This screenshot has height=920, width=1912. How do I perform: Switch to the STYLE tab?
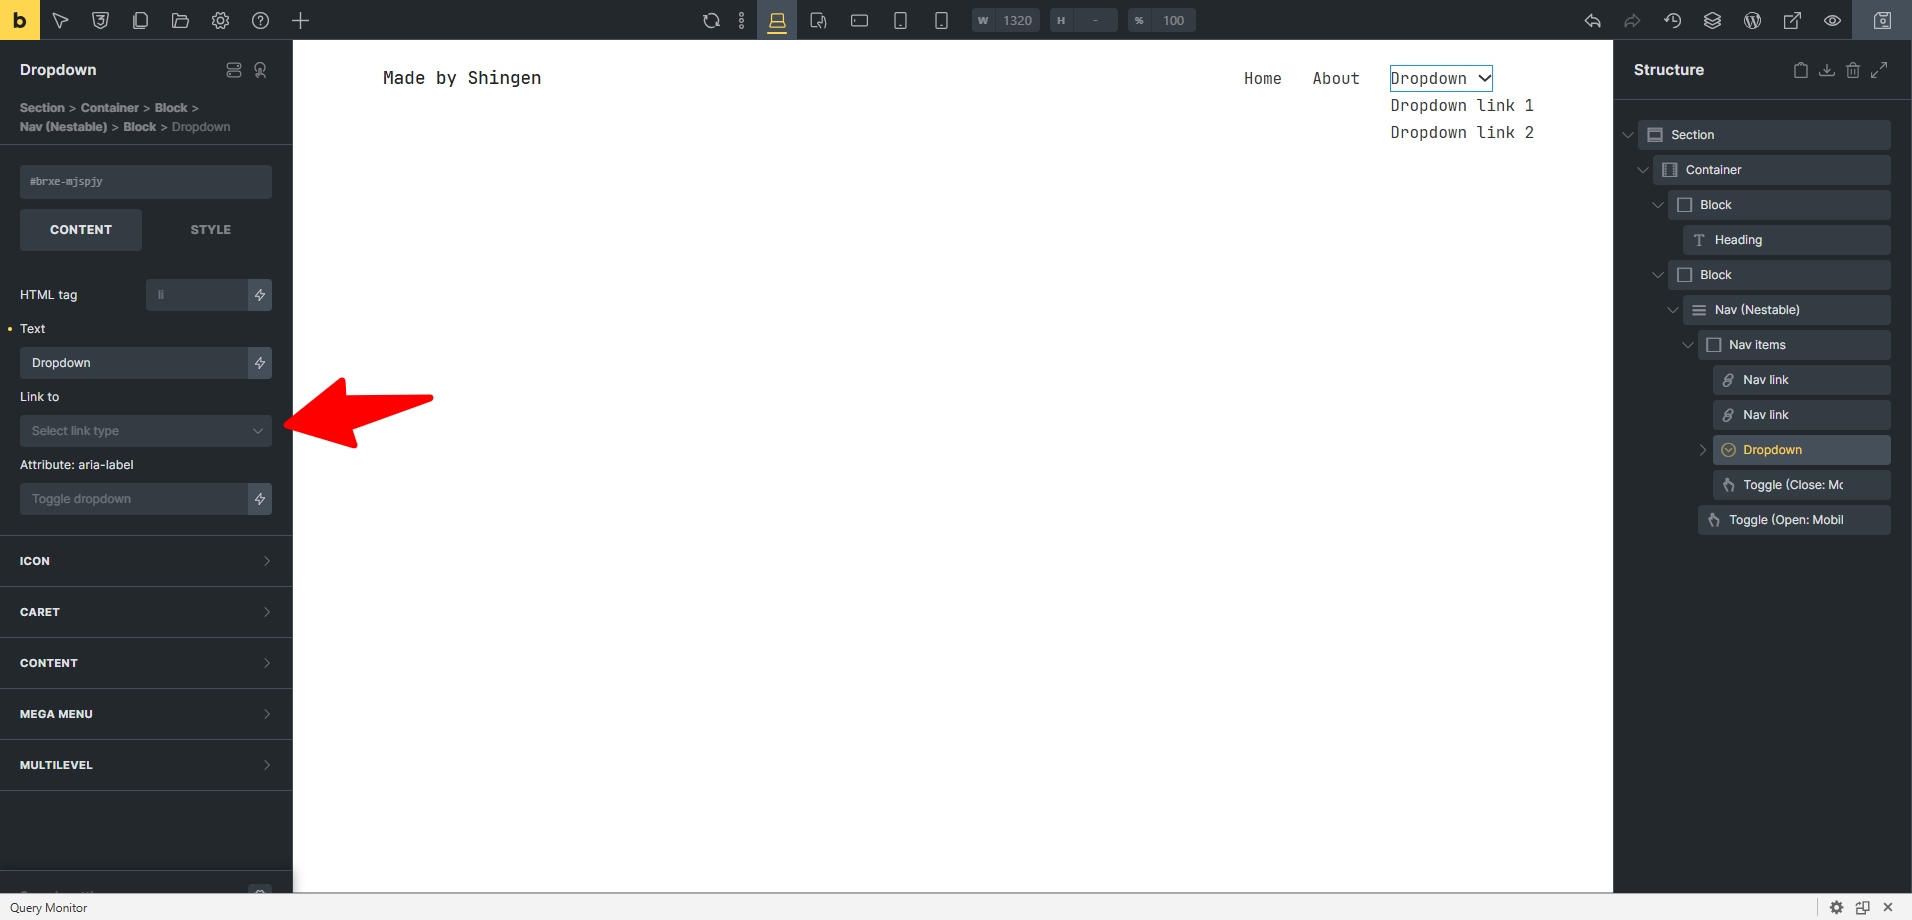(x=210, y=230)
